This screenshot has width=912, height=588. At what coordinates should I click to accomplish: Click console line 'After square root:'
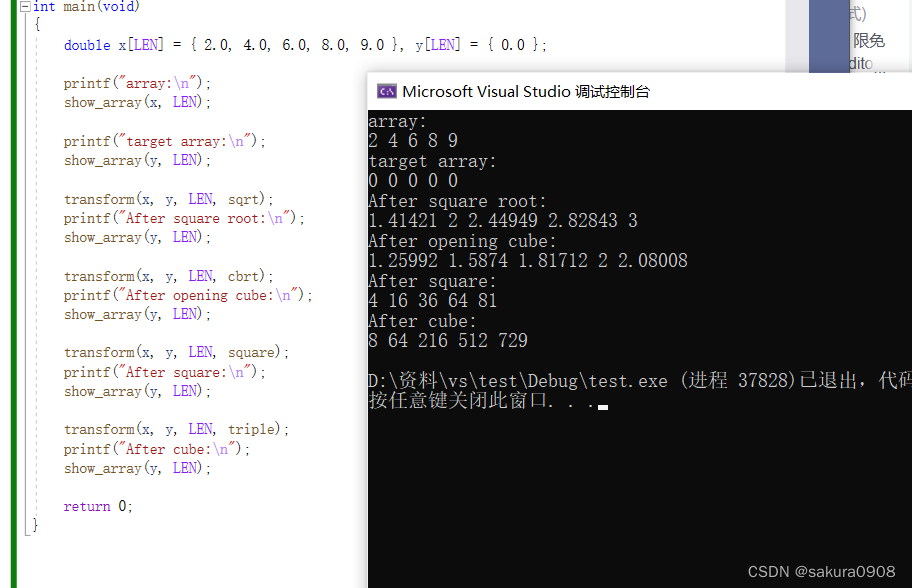458,201
